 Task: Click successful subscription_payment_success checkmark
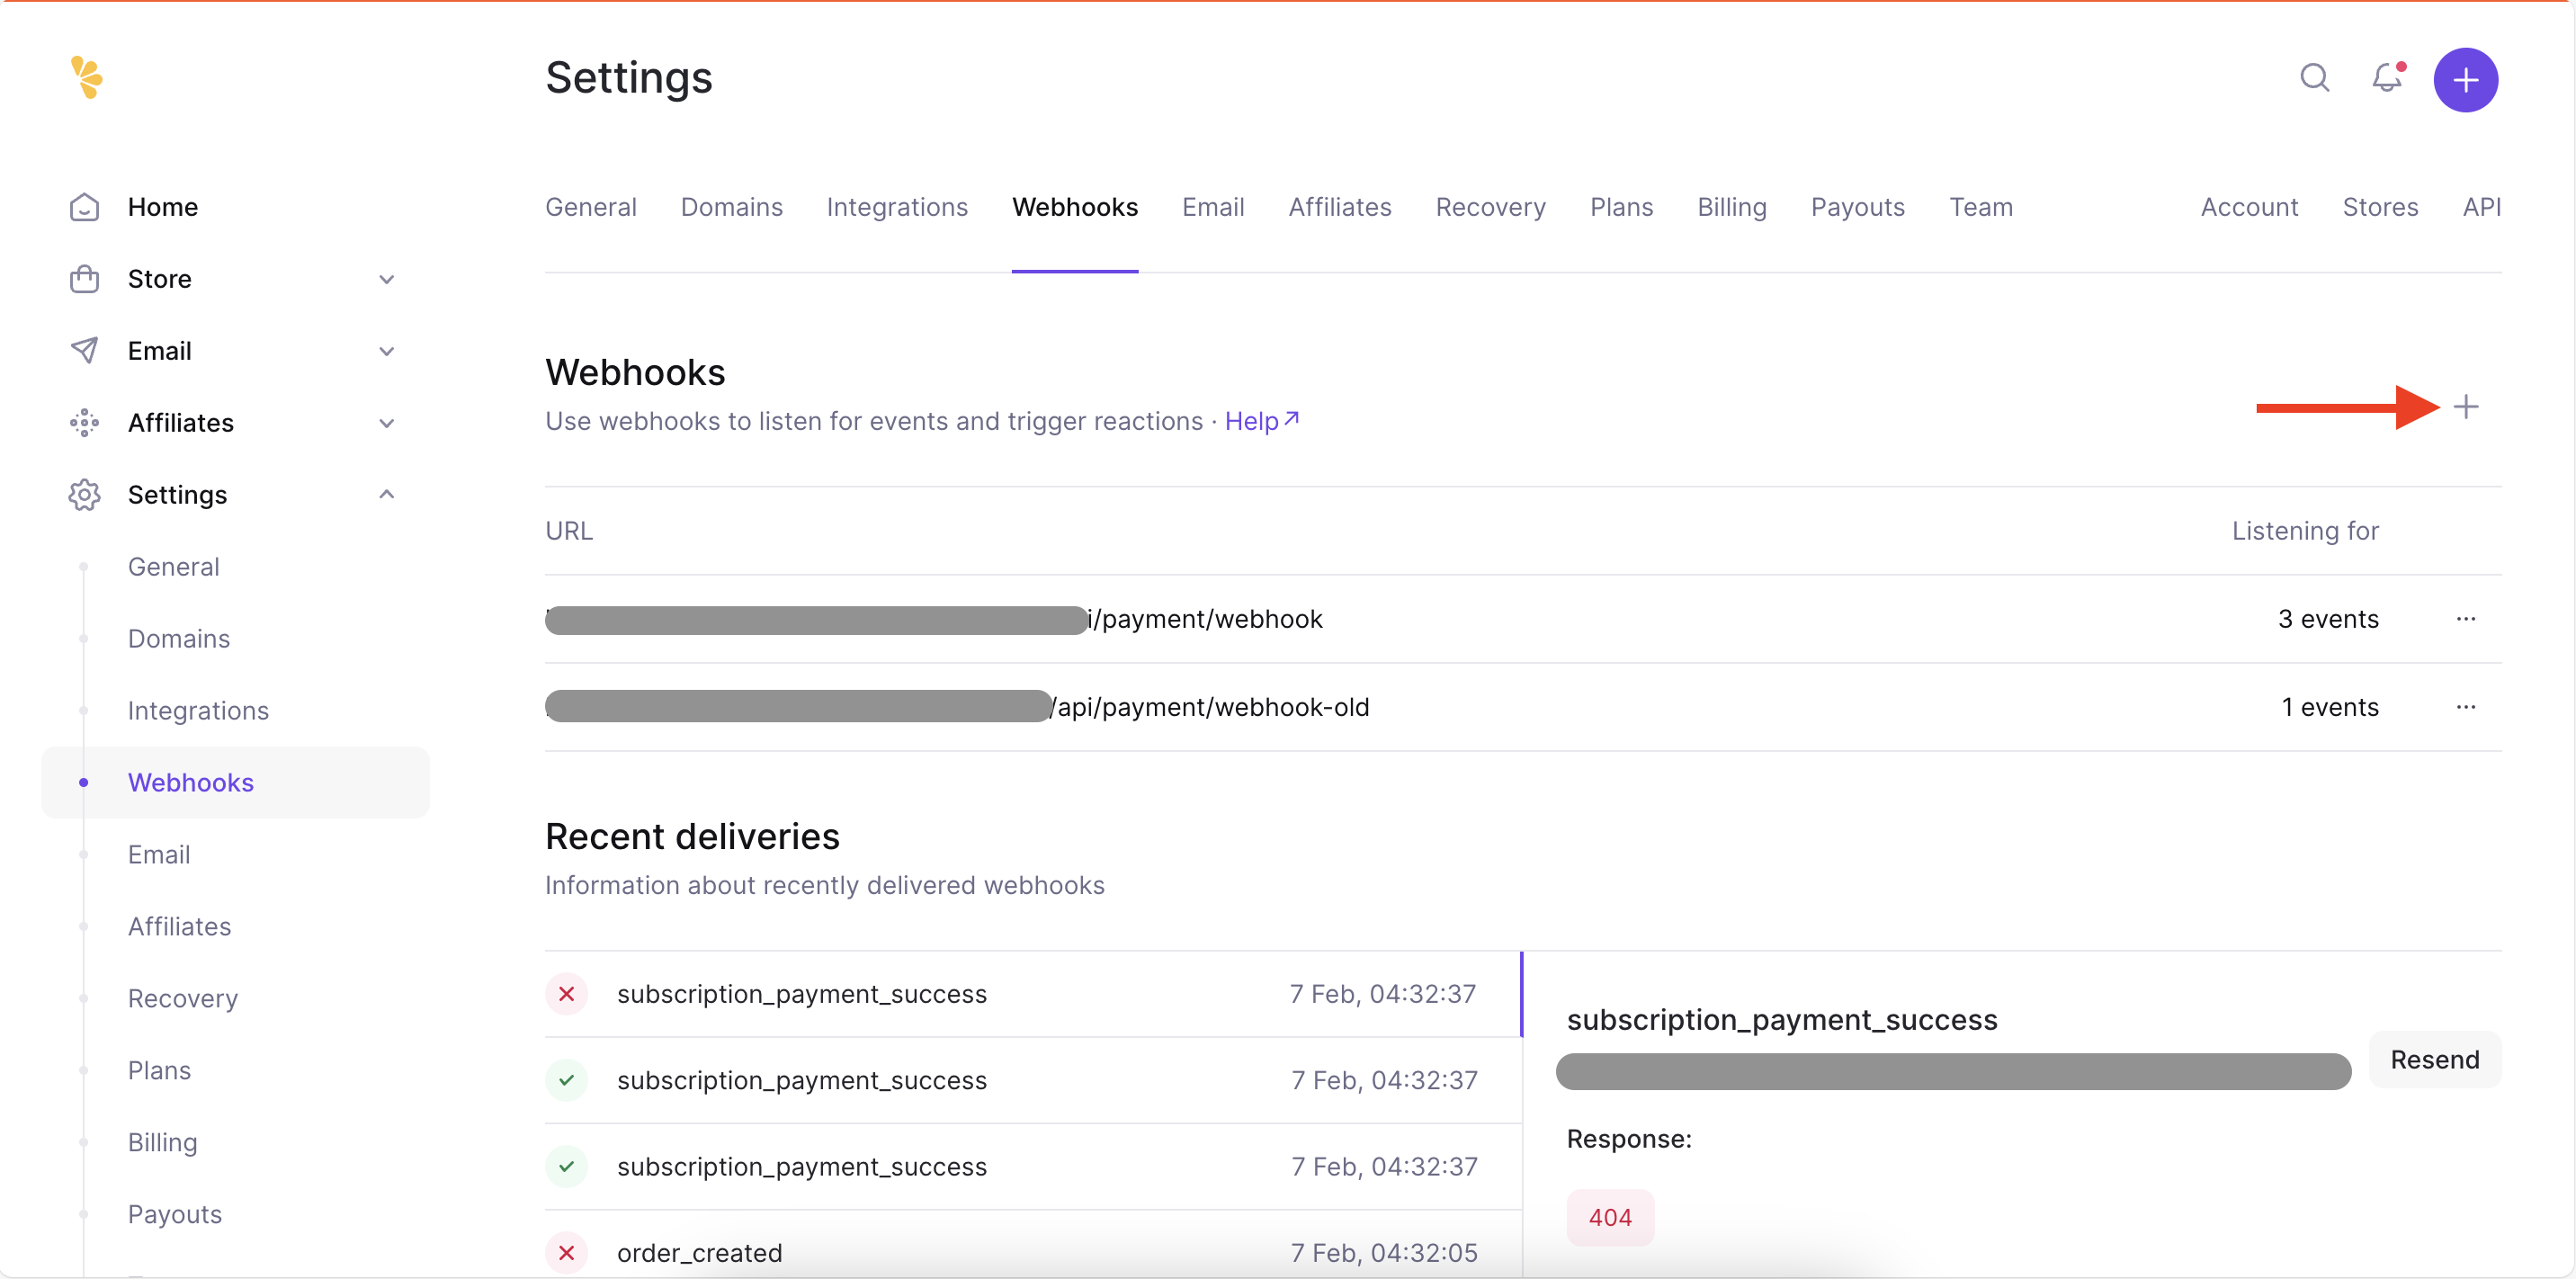[568, 1080]
